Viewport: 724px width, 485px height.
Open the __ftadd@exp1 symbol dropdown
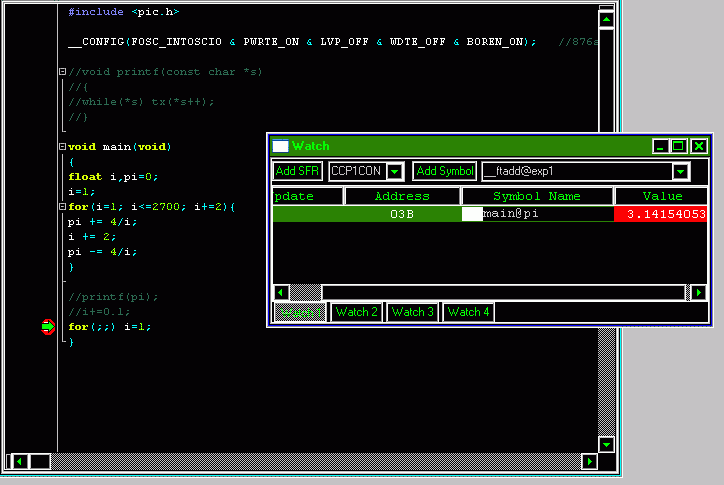pyautogui.click(x=681, y=171)
